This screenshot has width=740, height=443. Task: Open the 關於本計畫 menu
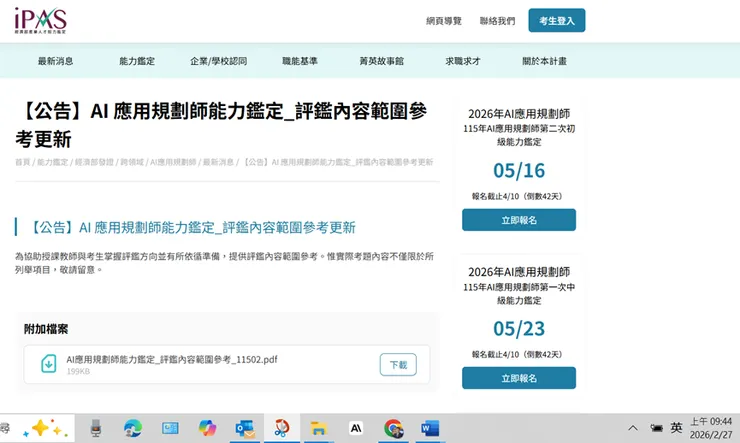tap(544, 61)
